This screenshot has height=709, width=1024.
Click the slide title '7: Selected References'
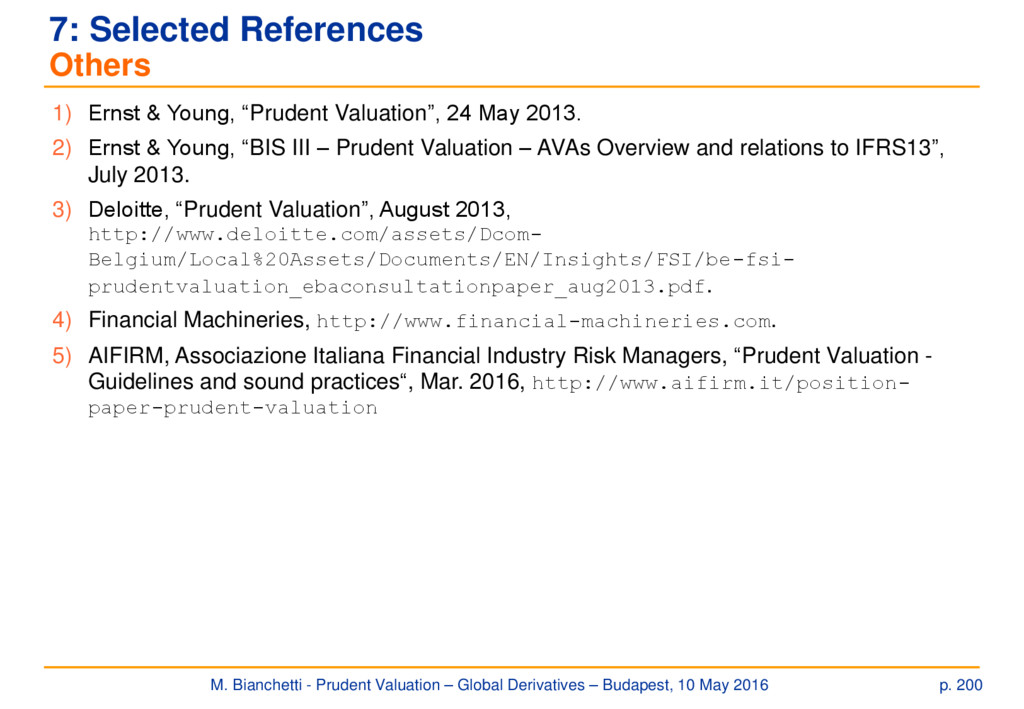[236, 29]
